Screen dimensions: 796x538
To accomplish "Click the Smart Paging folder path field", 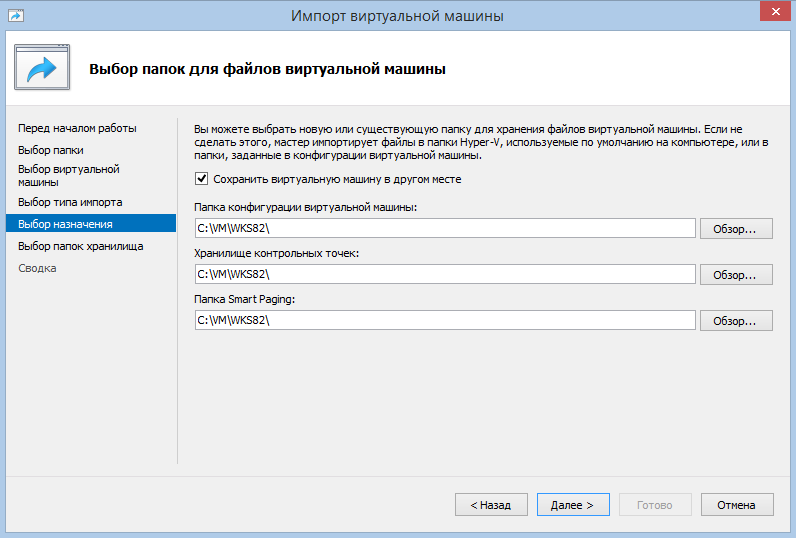I will (444, 321).
